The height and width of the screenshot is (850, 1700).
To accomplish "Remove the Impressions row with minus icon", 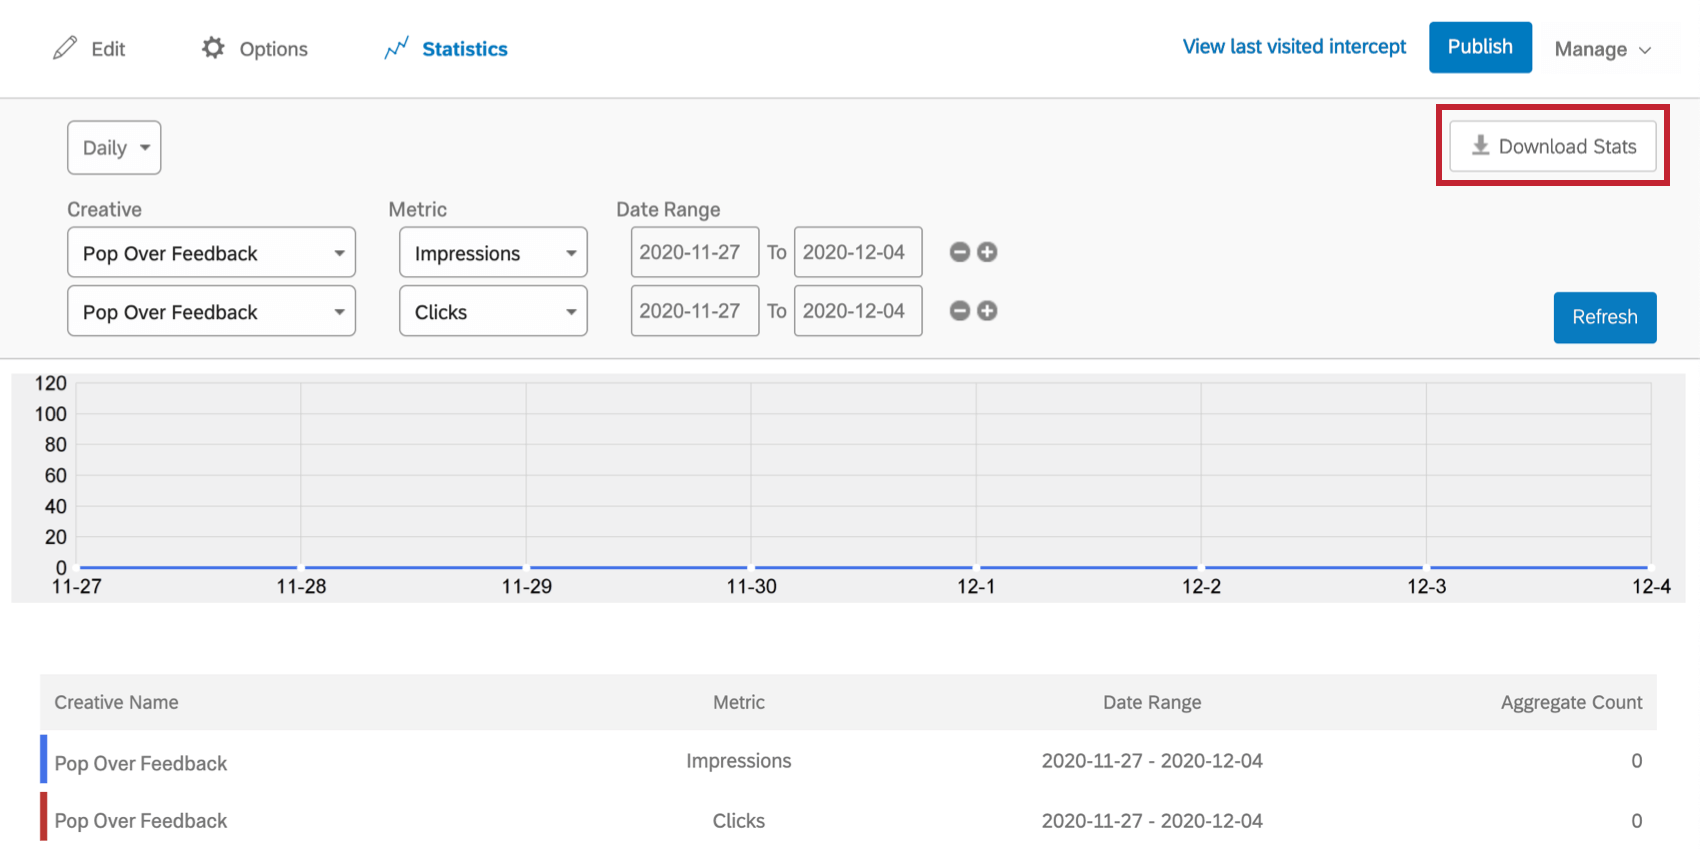I will pos(960,252).
